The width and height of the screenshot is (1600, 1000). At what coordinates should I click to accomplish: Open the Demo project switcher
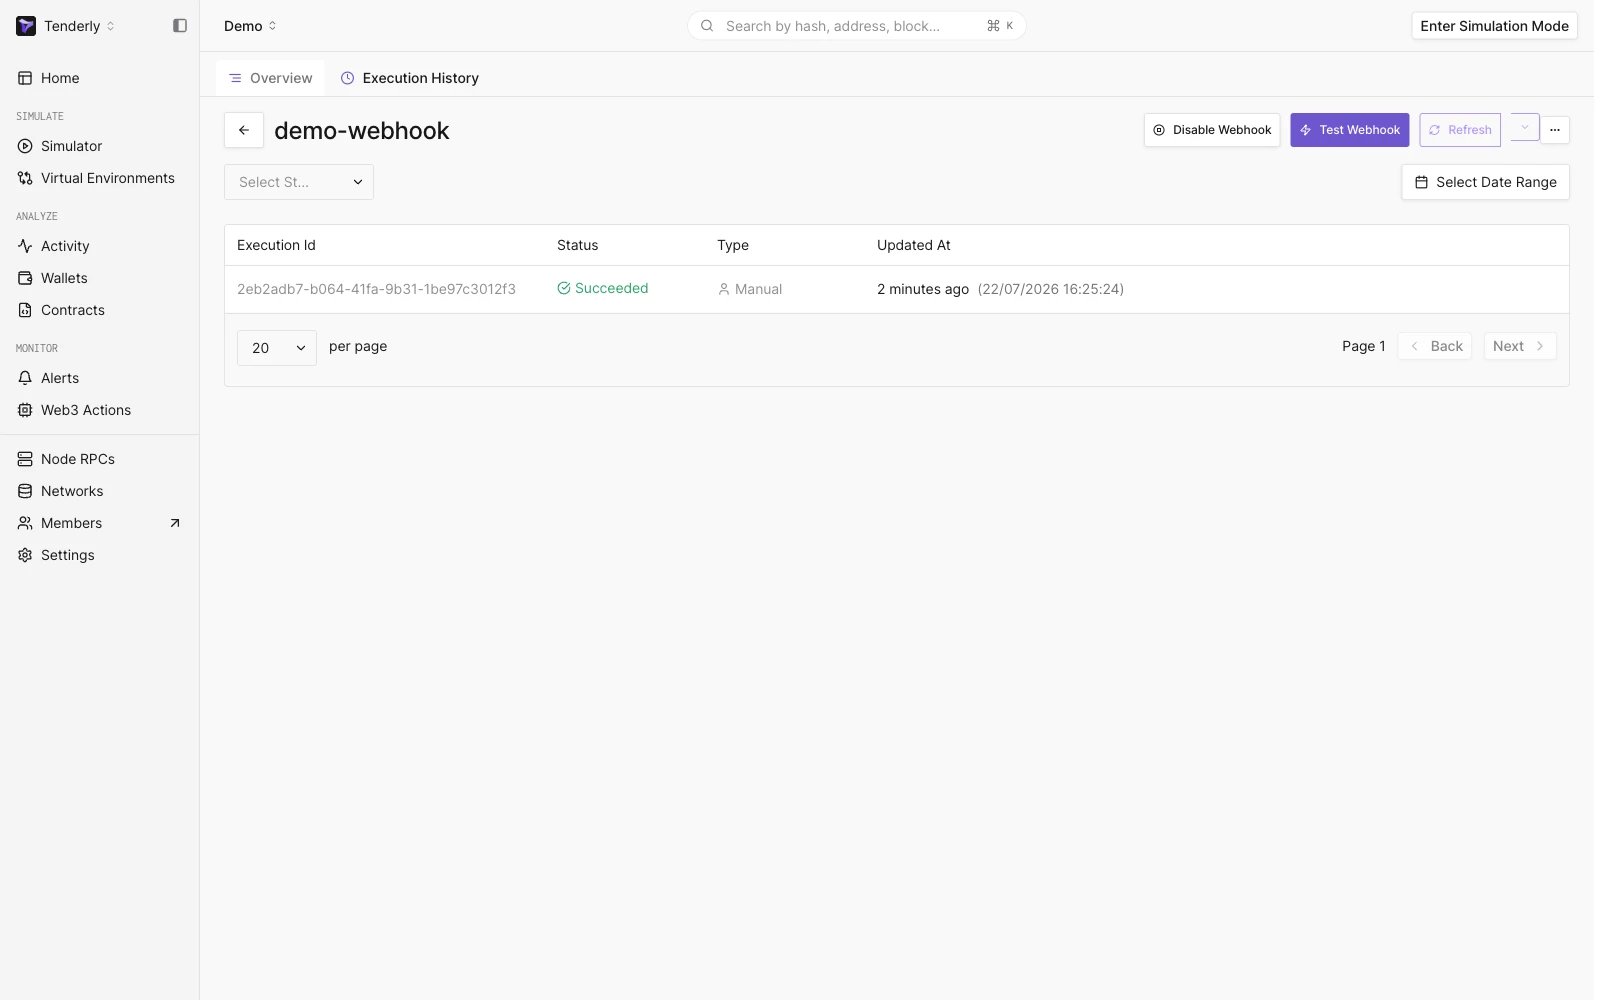coord(250,26)
